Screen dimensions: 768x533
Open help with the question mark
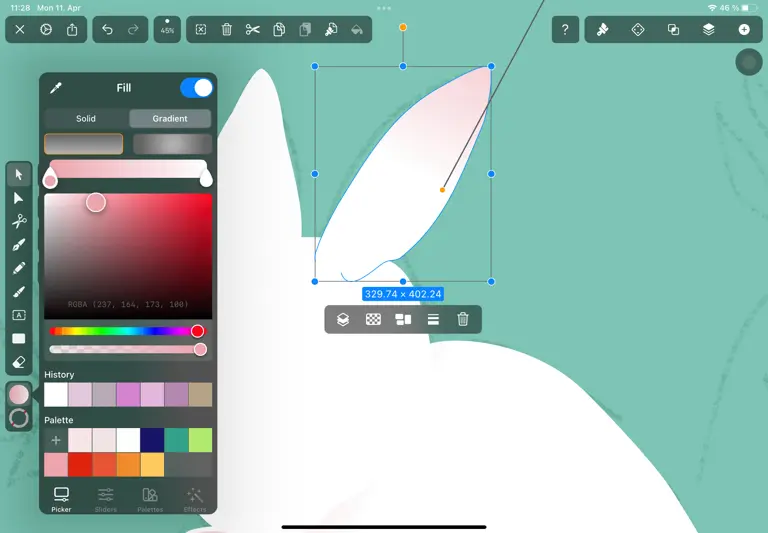565,30
